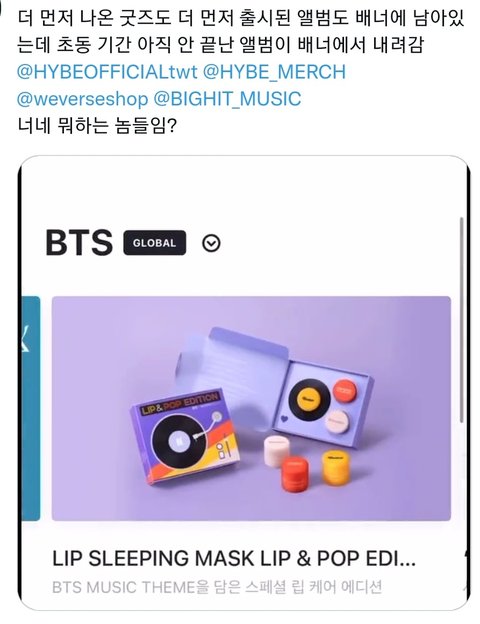Expand the circled chevron dropdown beside GLOBAL
The image size is (480, 624).
coord(211,243)
